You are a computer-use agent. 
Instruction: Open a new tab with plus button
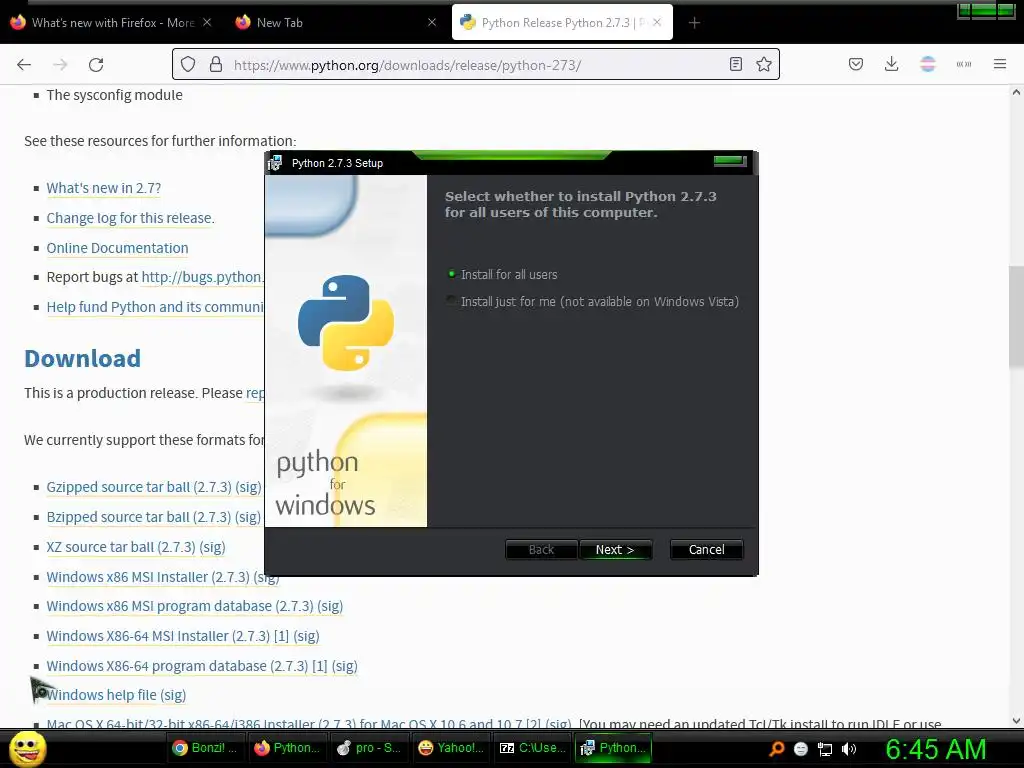[694, 23]
